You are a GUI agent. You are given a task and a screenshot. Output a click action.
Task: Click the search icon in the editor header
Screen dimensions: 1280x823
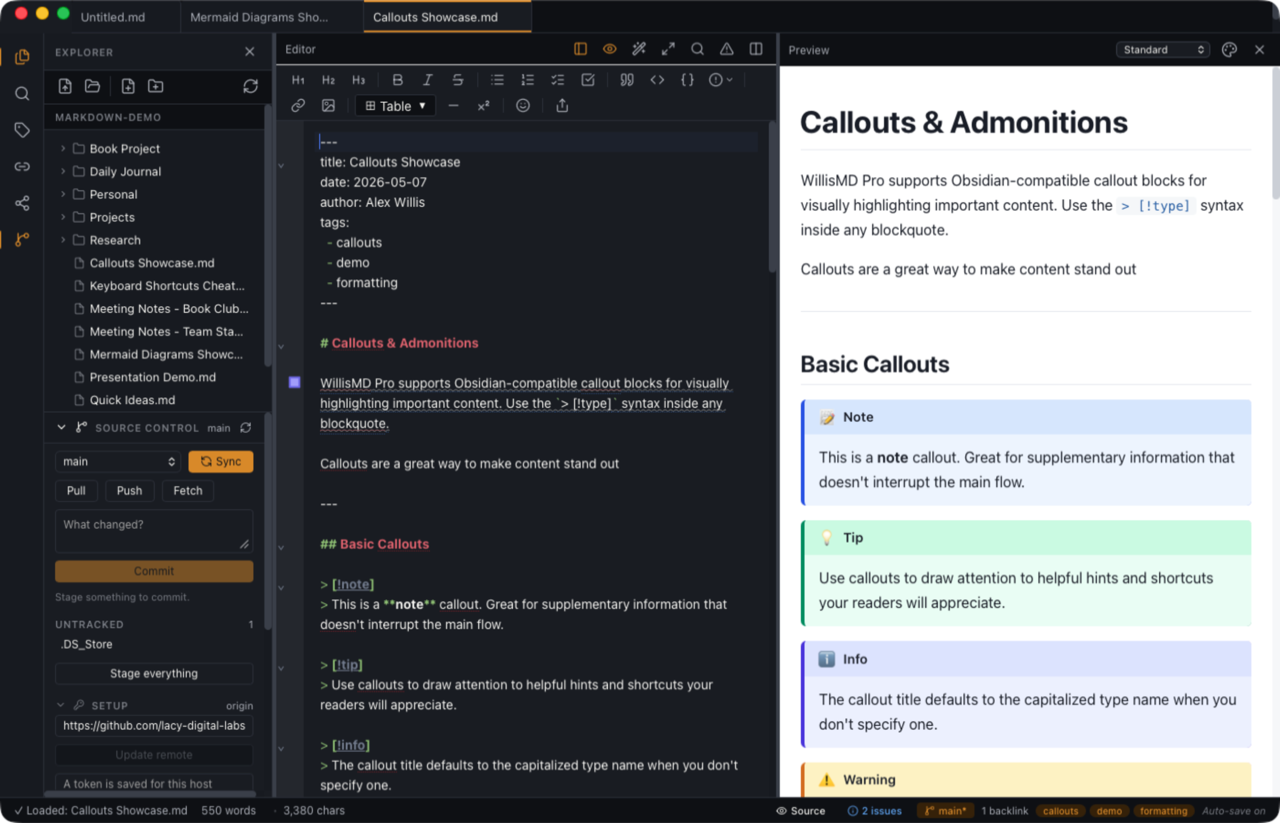click(x=698, y=49)
